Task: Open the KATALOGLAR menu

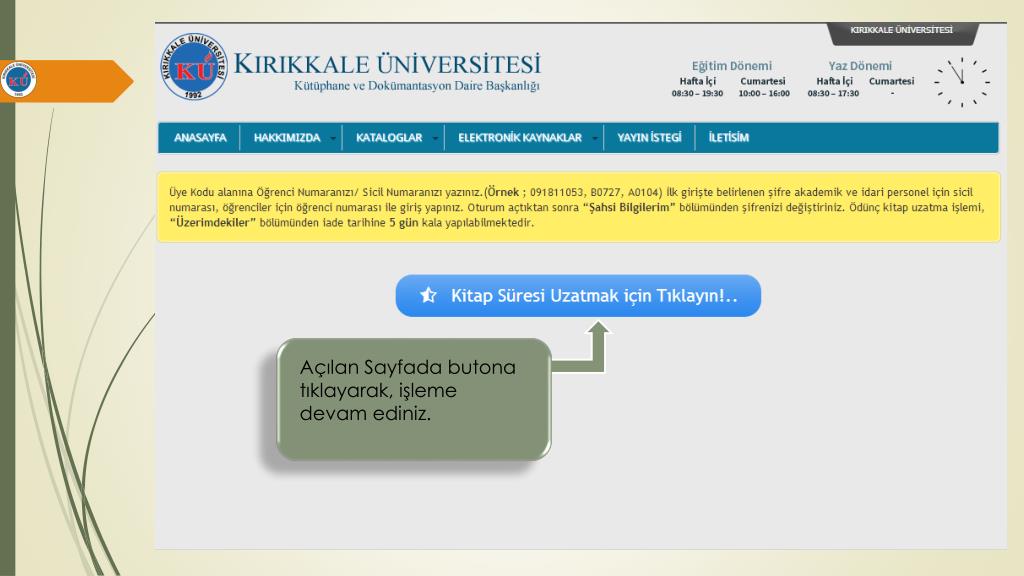Action: [x=389, y=138]
